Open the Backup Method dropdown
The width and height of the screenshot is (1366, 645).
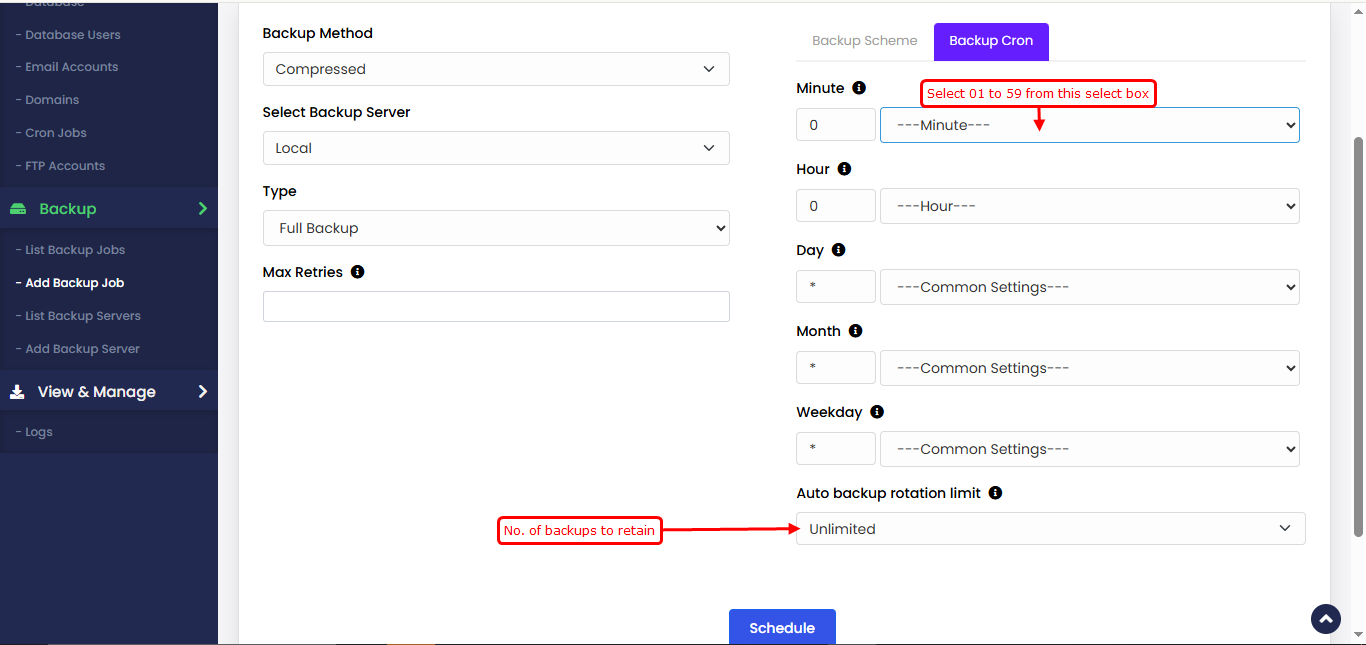click(496, 69)
